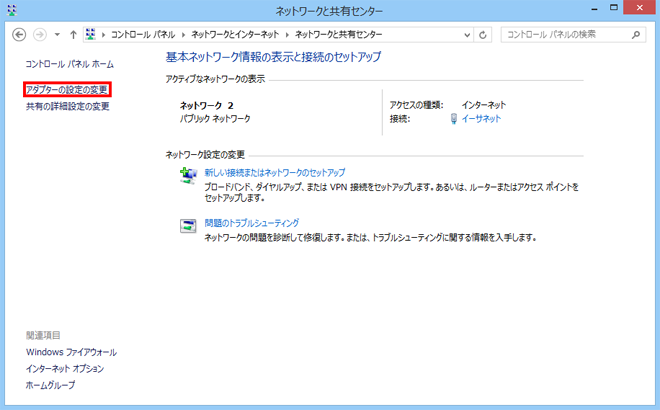The width and height of the screenshot is (660, 410).
Task: Click the window system icon in title bar
Action: coord(12,10)
